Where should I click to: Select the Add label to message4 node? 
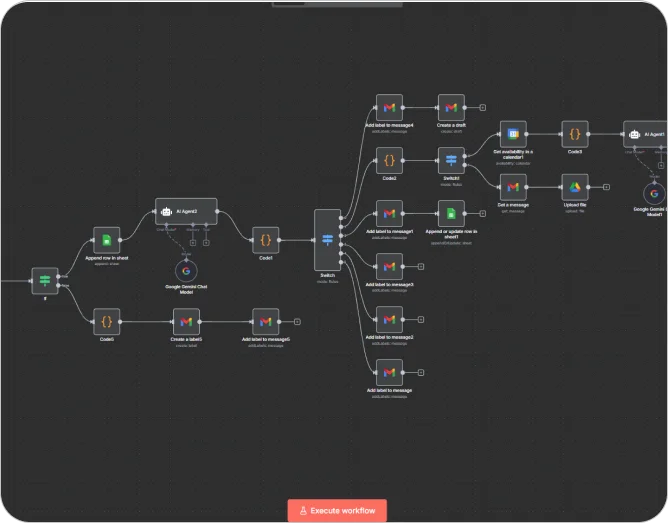[x=389, y=108]
